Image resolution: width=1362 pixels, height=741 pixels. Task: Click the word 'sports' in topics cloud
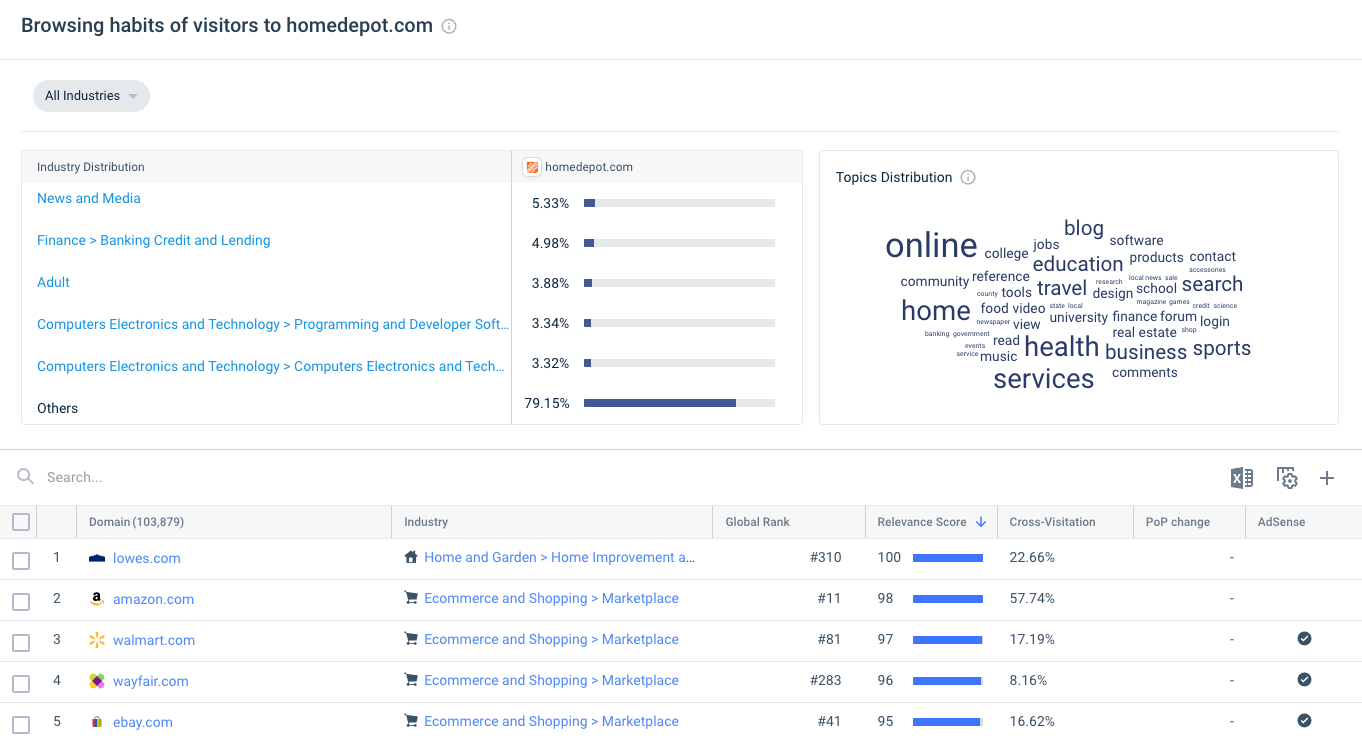click(1222, 348)
